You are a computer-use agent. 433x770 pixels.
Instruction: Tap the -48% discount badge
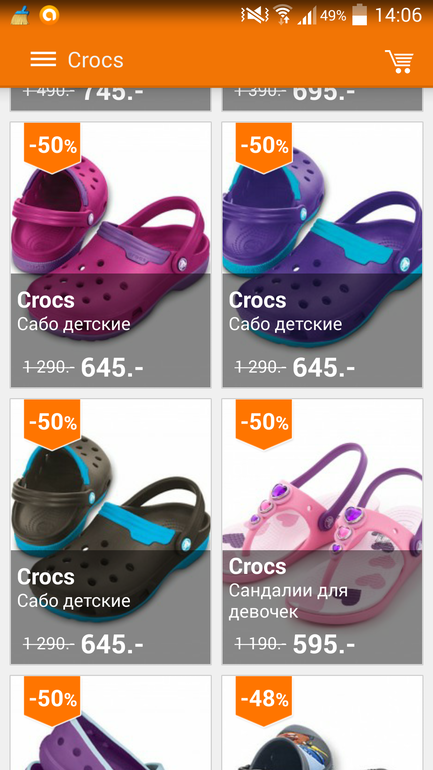[x=264, y=700]
